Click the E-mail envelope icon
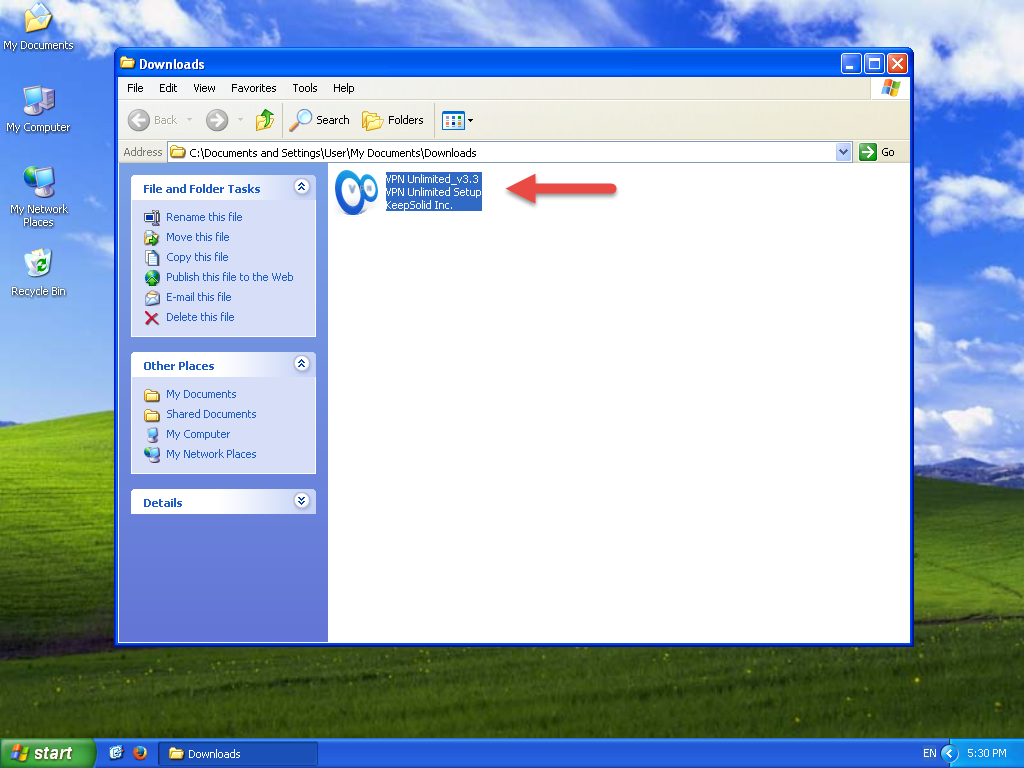Viewport: 1024px width, 768px height. tap(152, 298)
